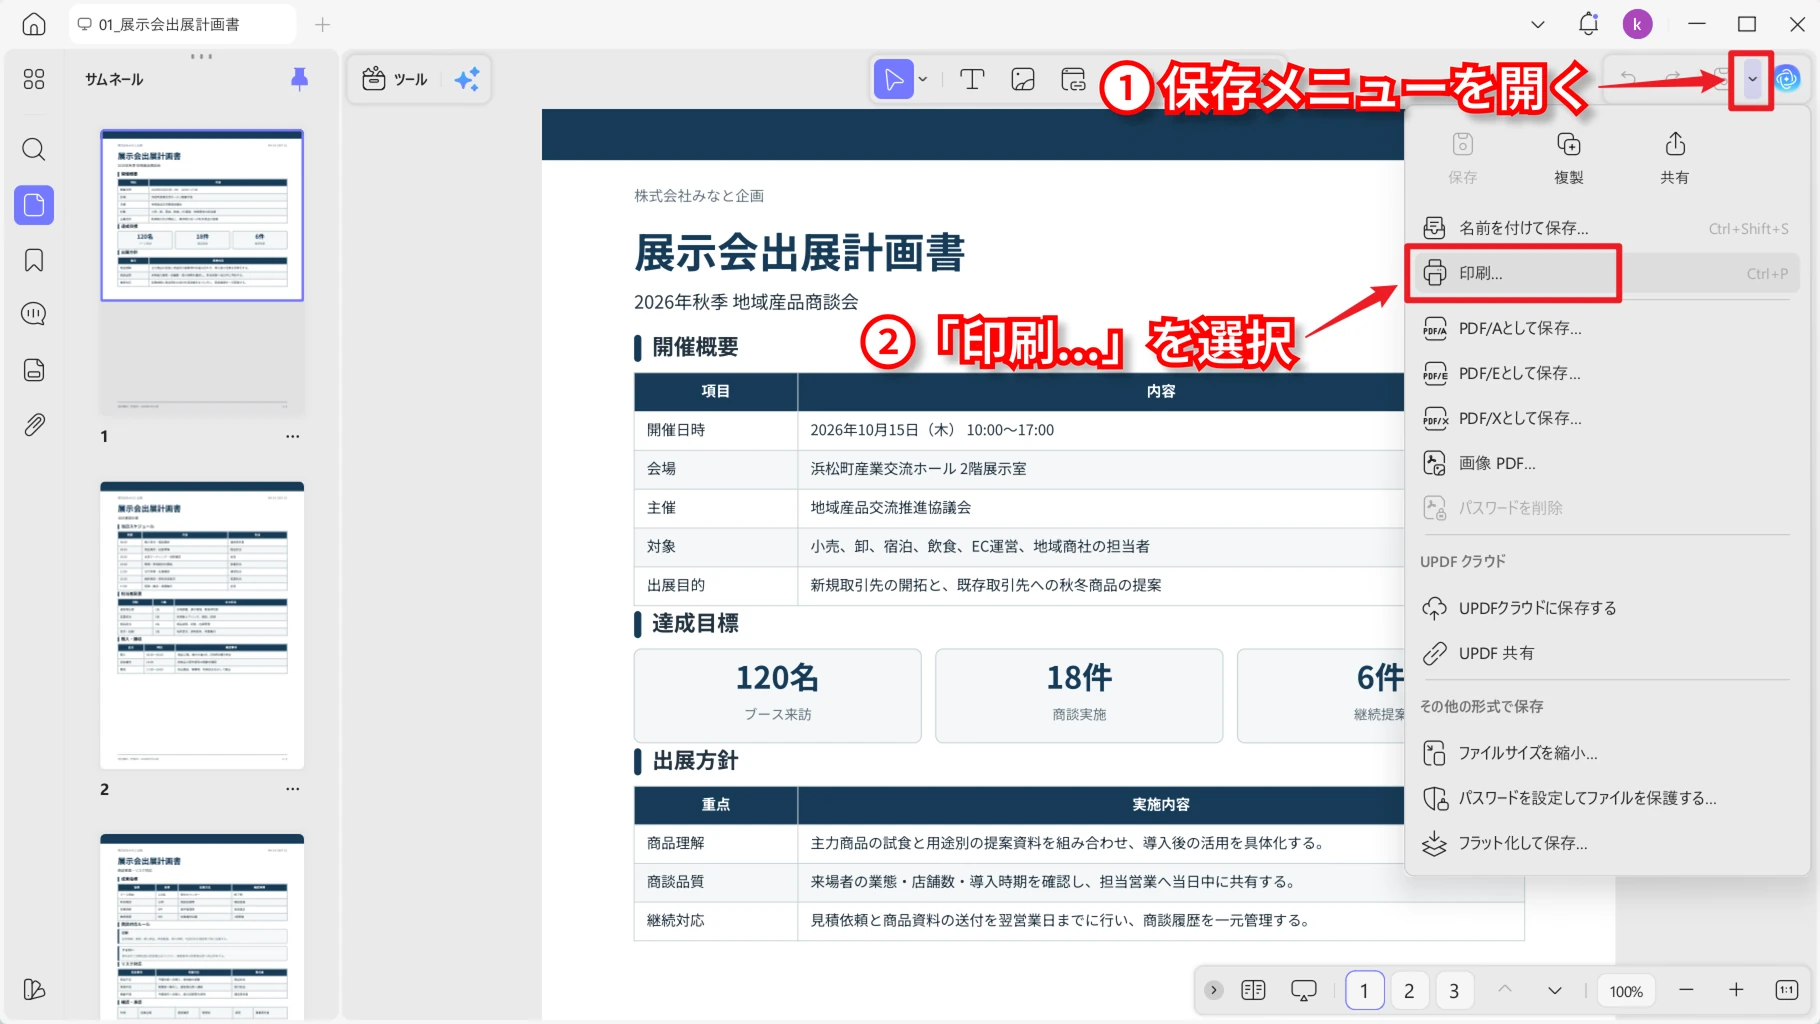The height and width of the screenshot is (1024, 1820).
Task: Choose PDF/Aとして保存... menu item
Action: click(1605, 328)
